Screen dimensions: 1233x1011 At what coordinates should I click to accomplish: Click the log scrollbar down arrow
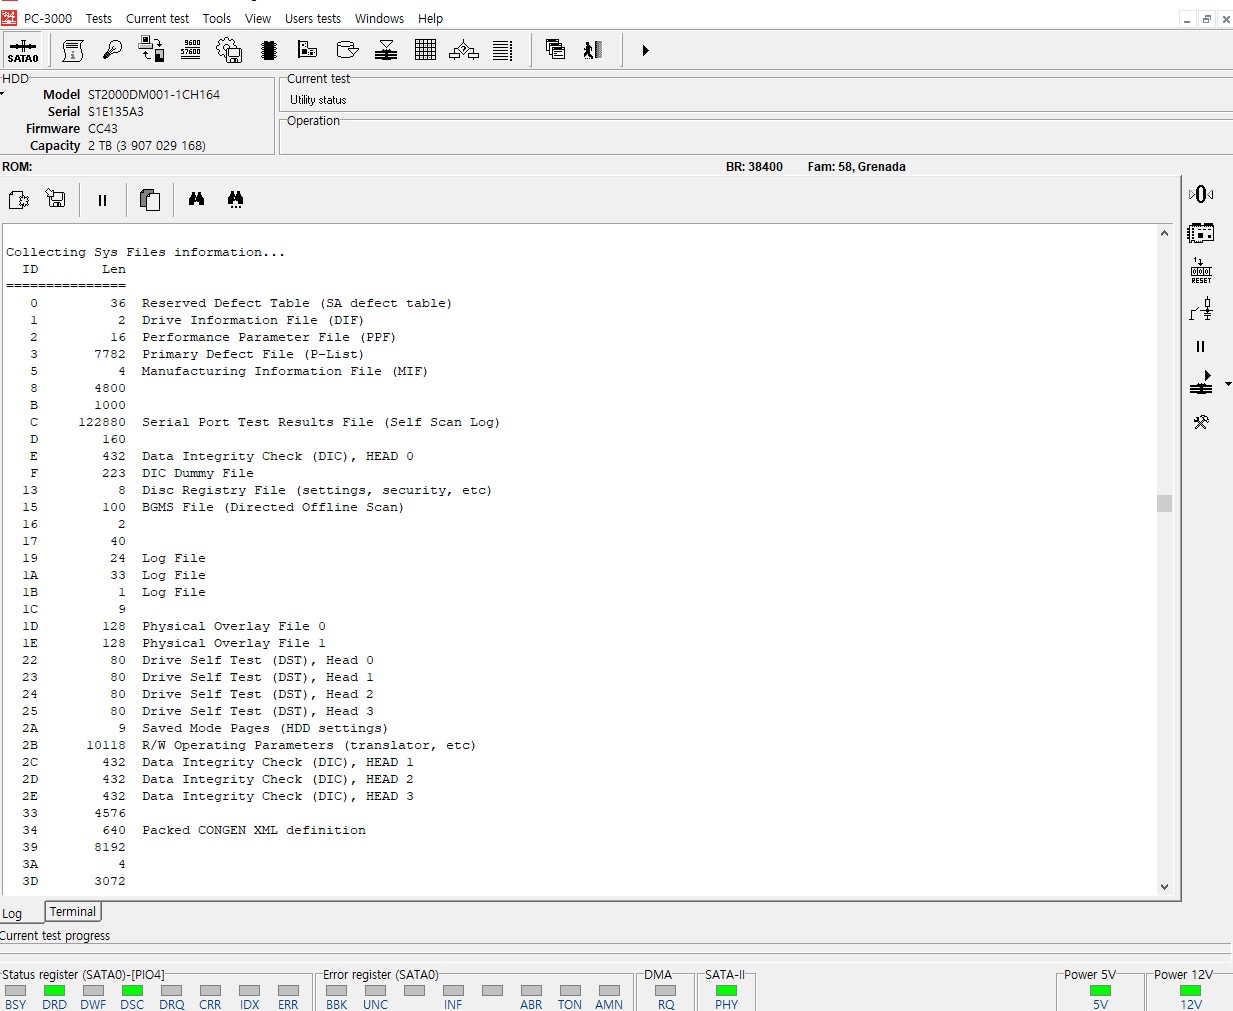coord(1164,886)
